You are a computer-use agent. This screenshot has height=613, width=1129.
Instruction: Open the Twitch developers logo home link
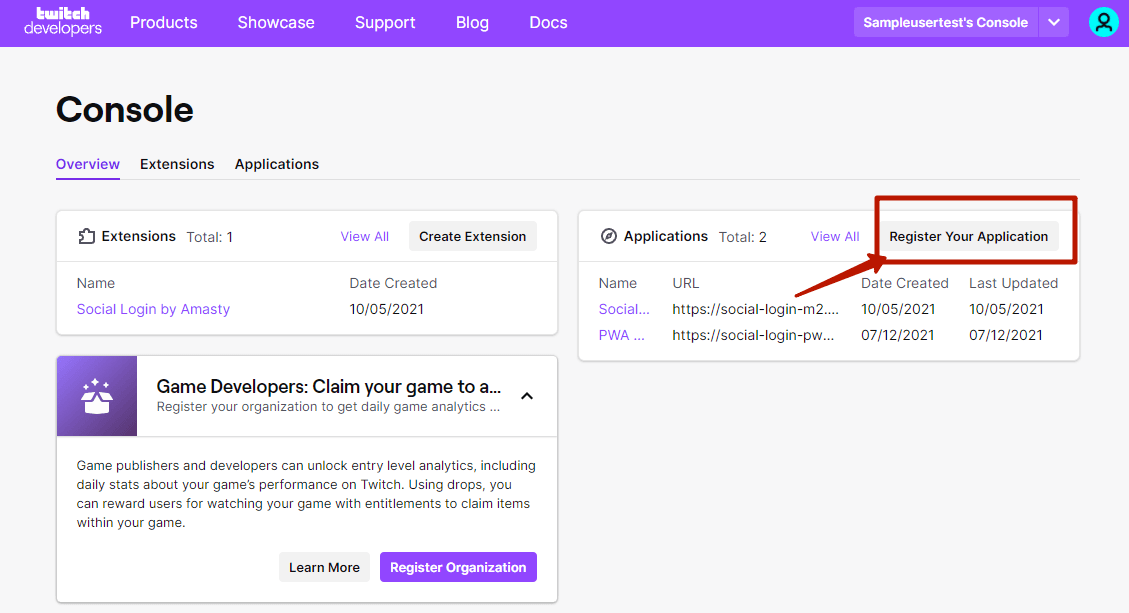point(63,22)
